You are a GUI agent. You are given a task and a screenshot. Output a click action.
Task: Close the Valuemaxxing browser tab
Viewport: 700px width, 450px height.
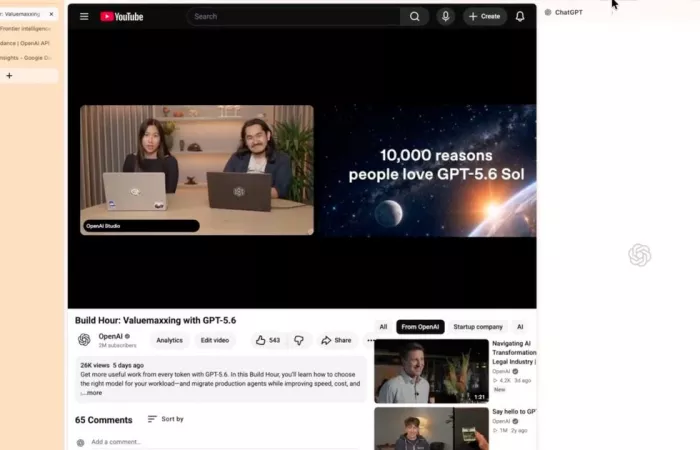(51, 14)
